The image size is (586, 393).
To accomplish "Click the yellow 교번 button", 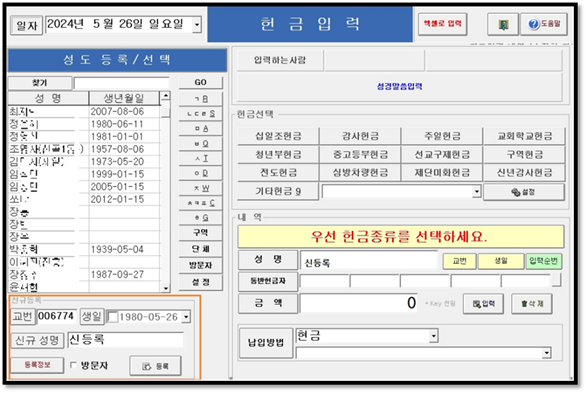I will click(459, 261).
